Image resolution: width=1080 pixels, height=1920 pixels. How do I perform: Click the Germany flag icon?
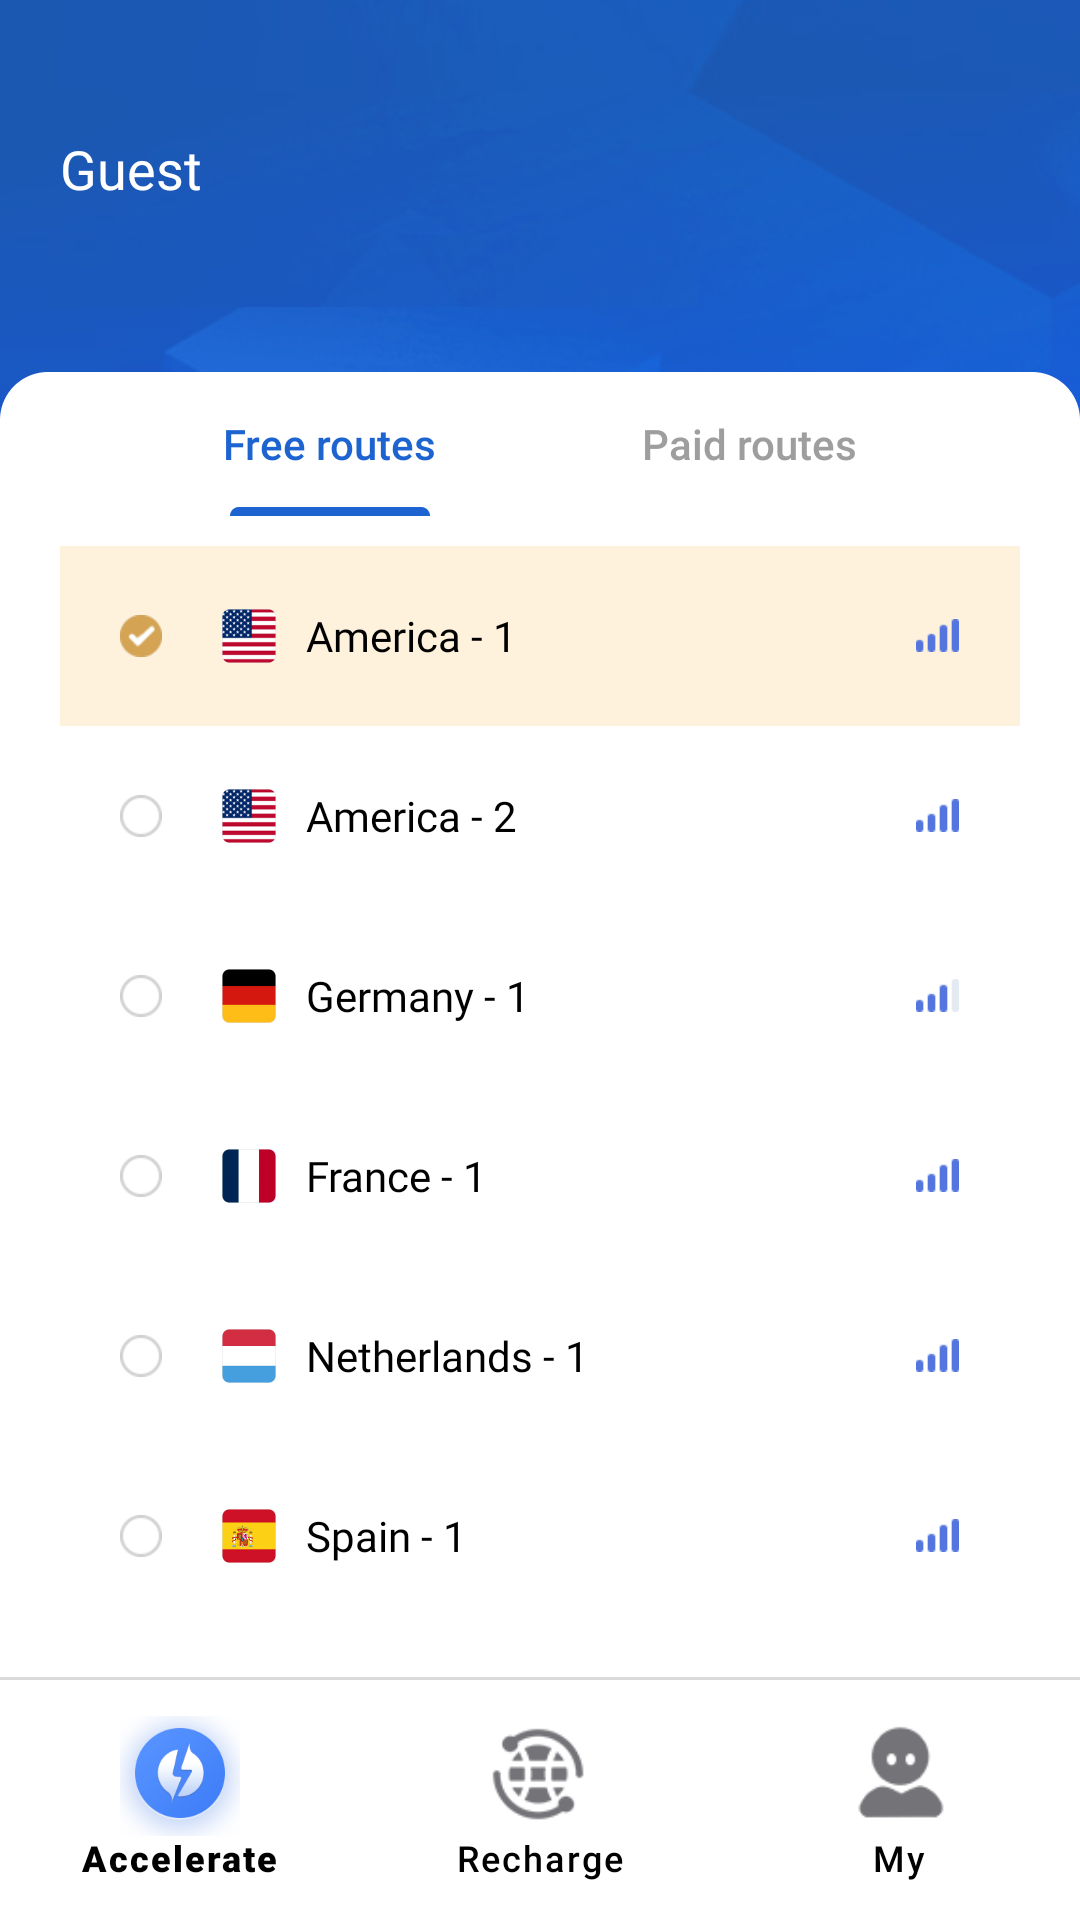click(x=249, y=996)
